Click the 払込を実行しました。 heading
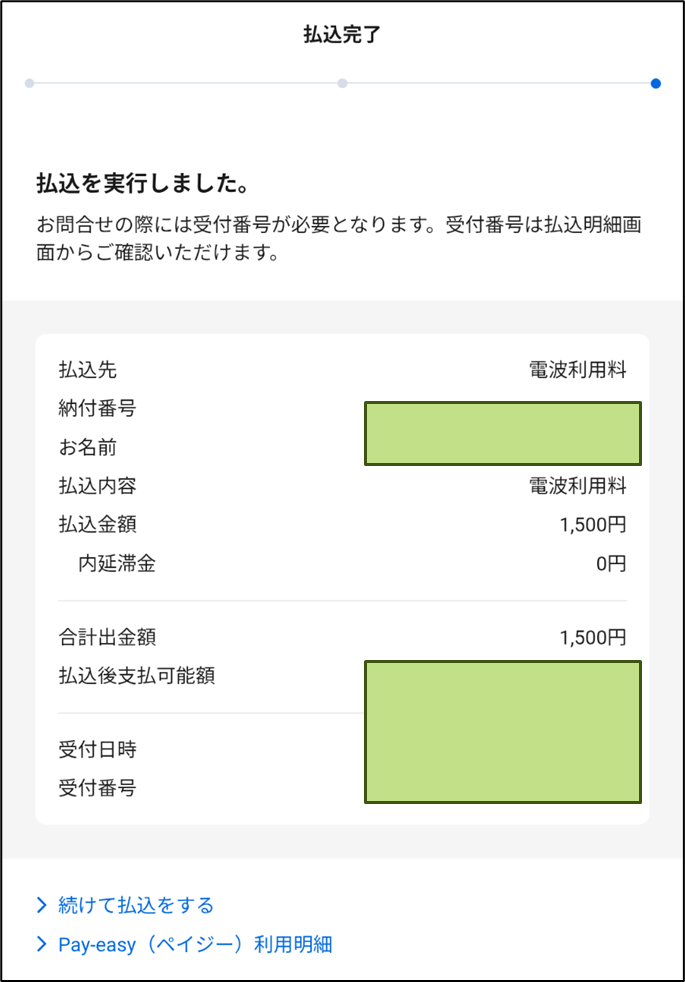 (x=141, y=185)
